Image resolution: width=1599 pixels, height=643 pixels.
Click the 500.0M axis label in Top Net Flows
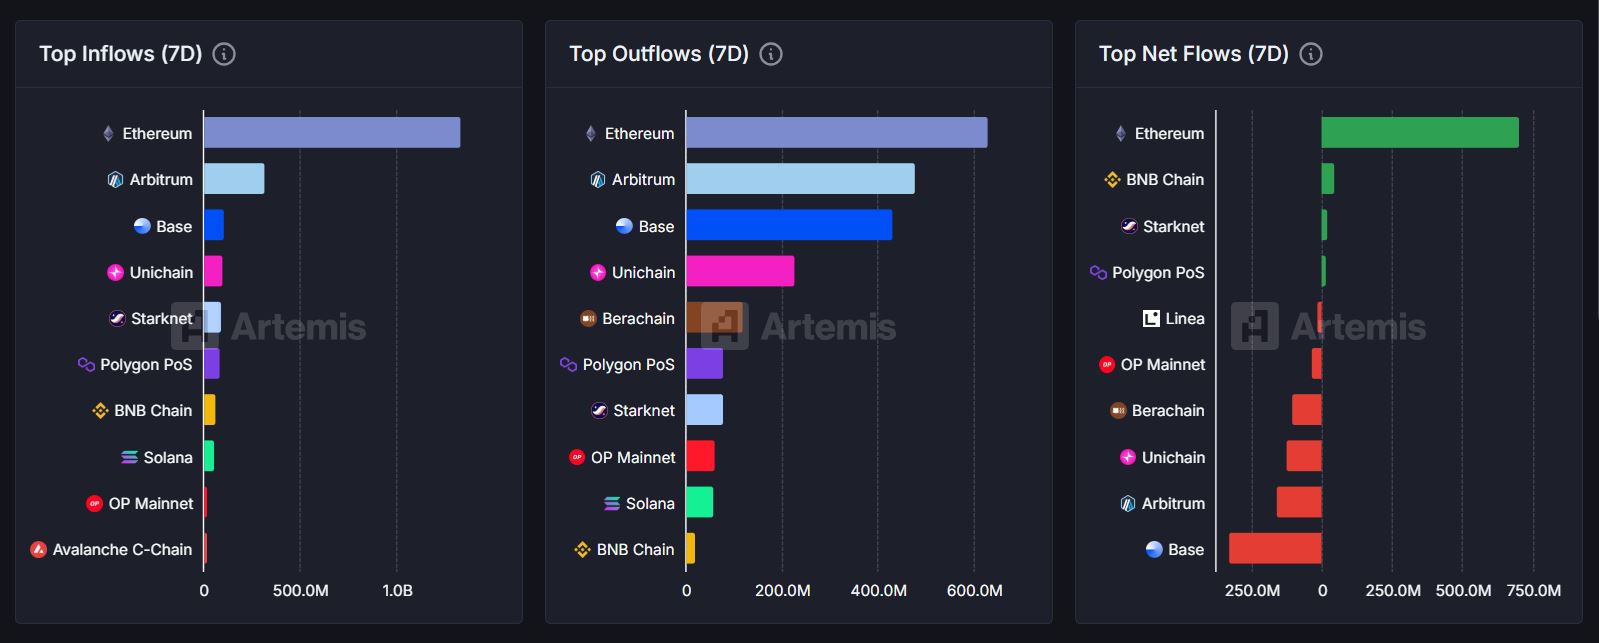[x=1464, y=591]
